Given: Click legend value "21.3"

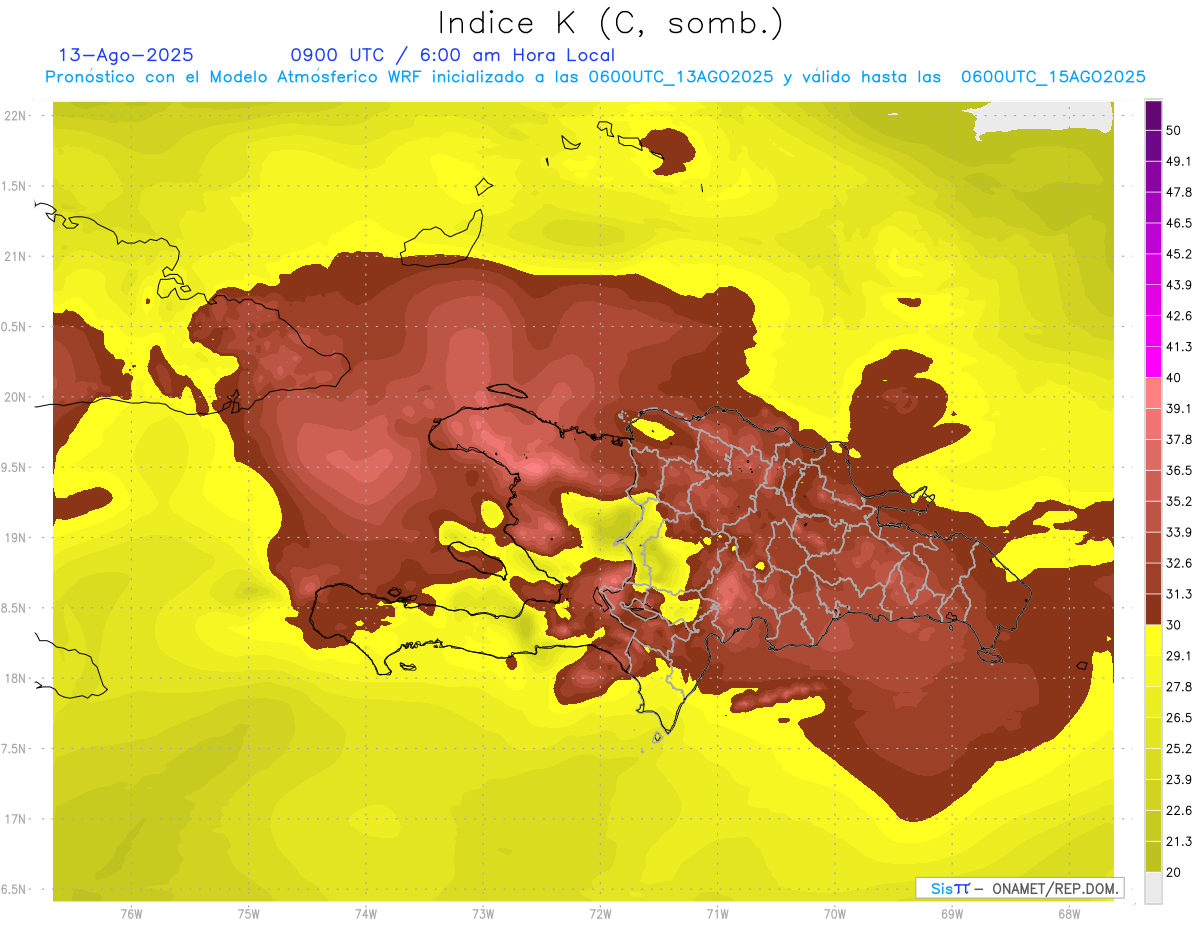Looking at the screenshot, I should 1179,842.
